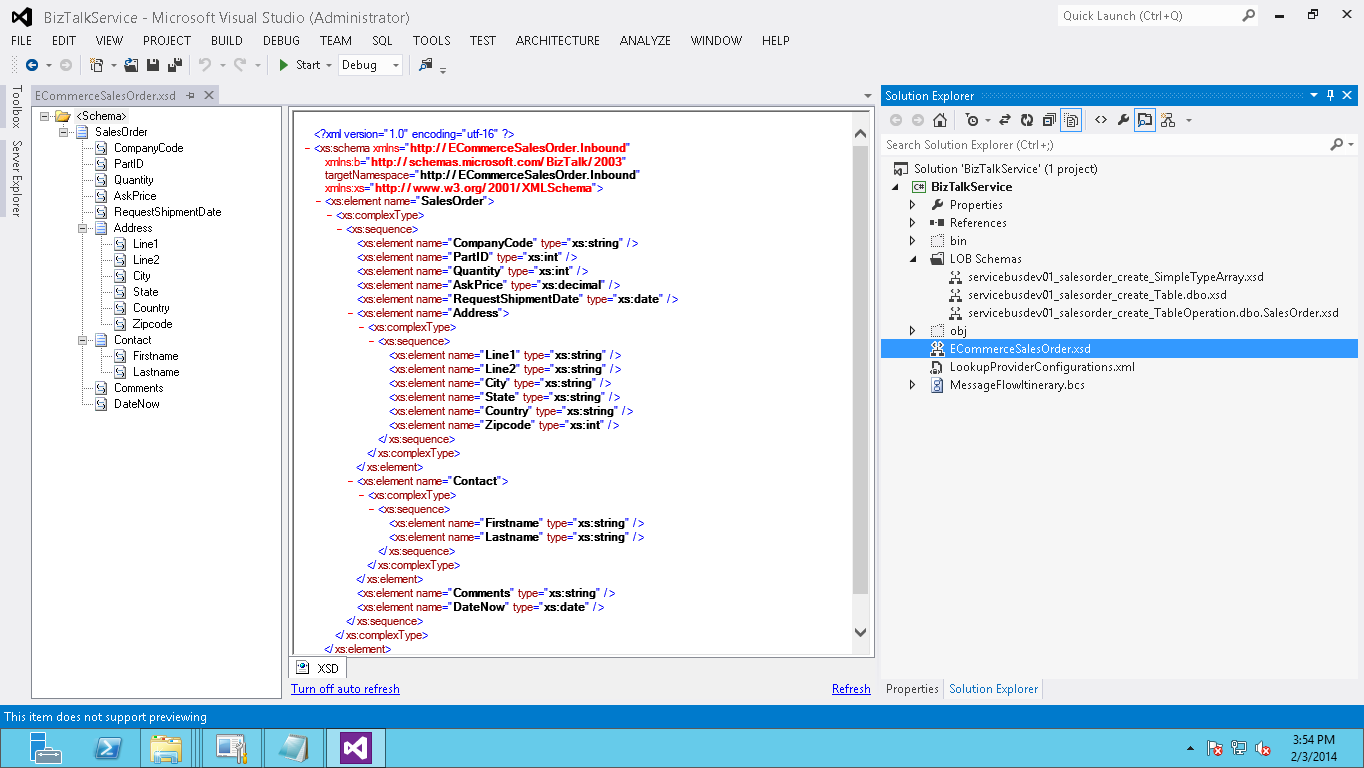Click the View Code icon in Solution Explorer
The height and width of the screenshot is (768, 1364).
coord(1100,120)
